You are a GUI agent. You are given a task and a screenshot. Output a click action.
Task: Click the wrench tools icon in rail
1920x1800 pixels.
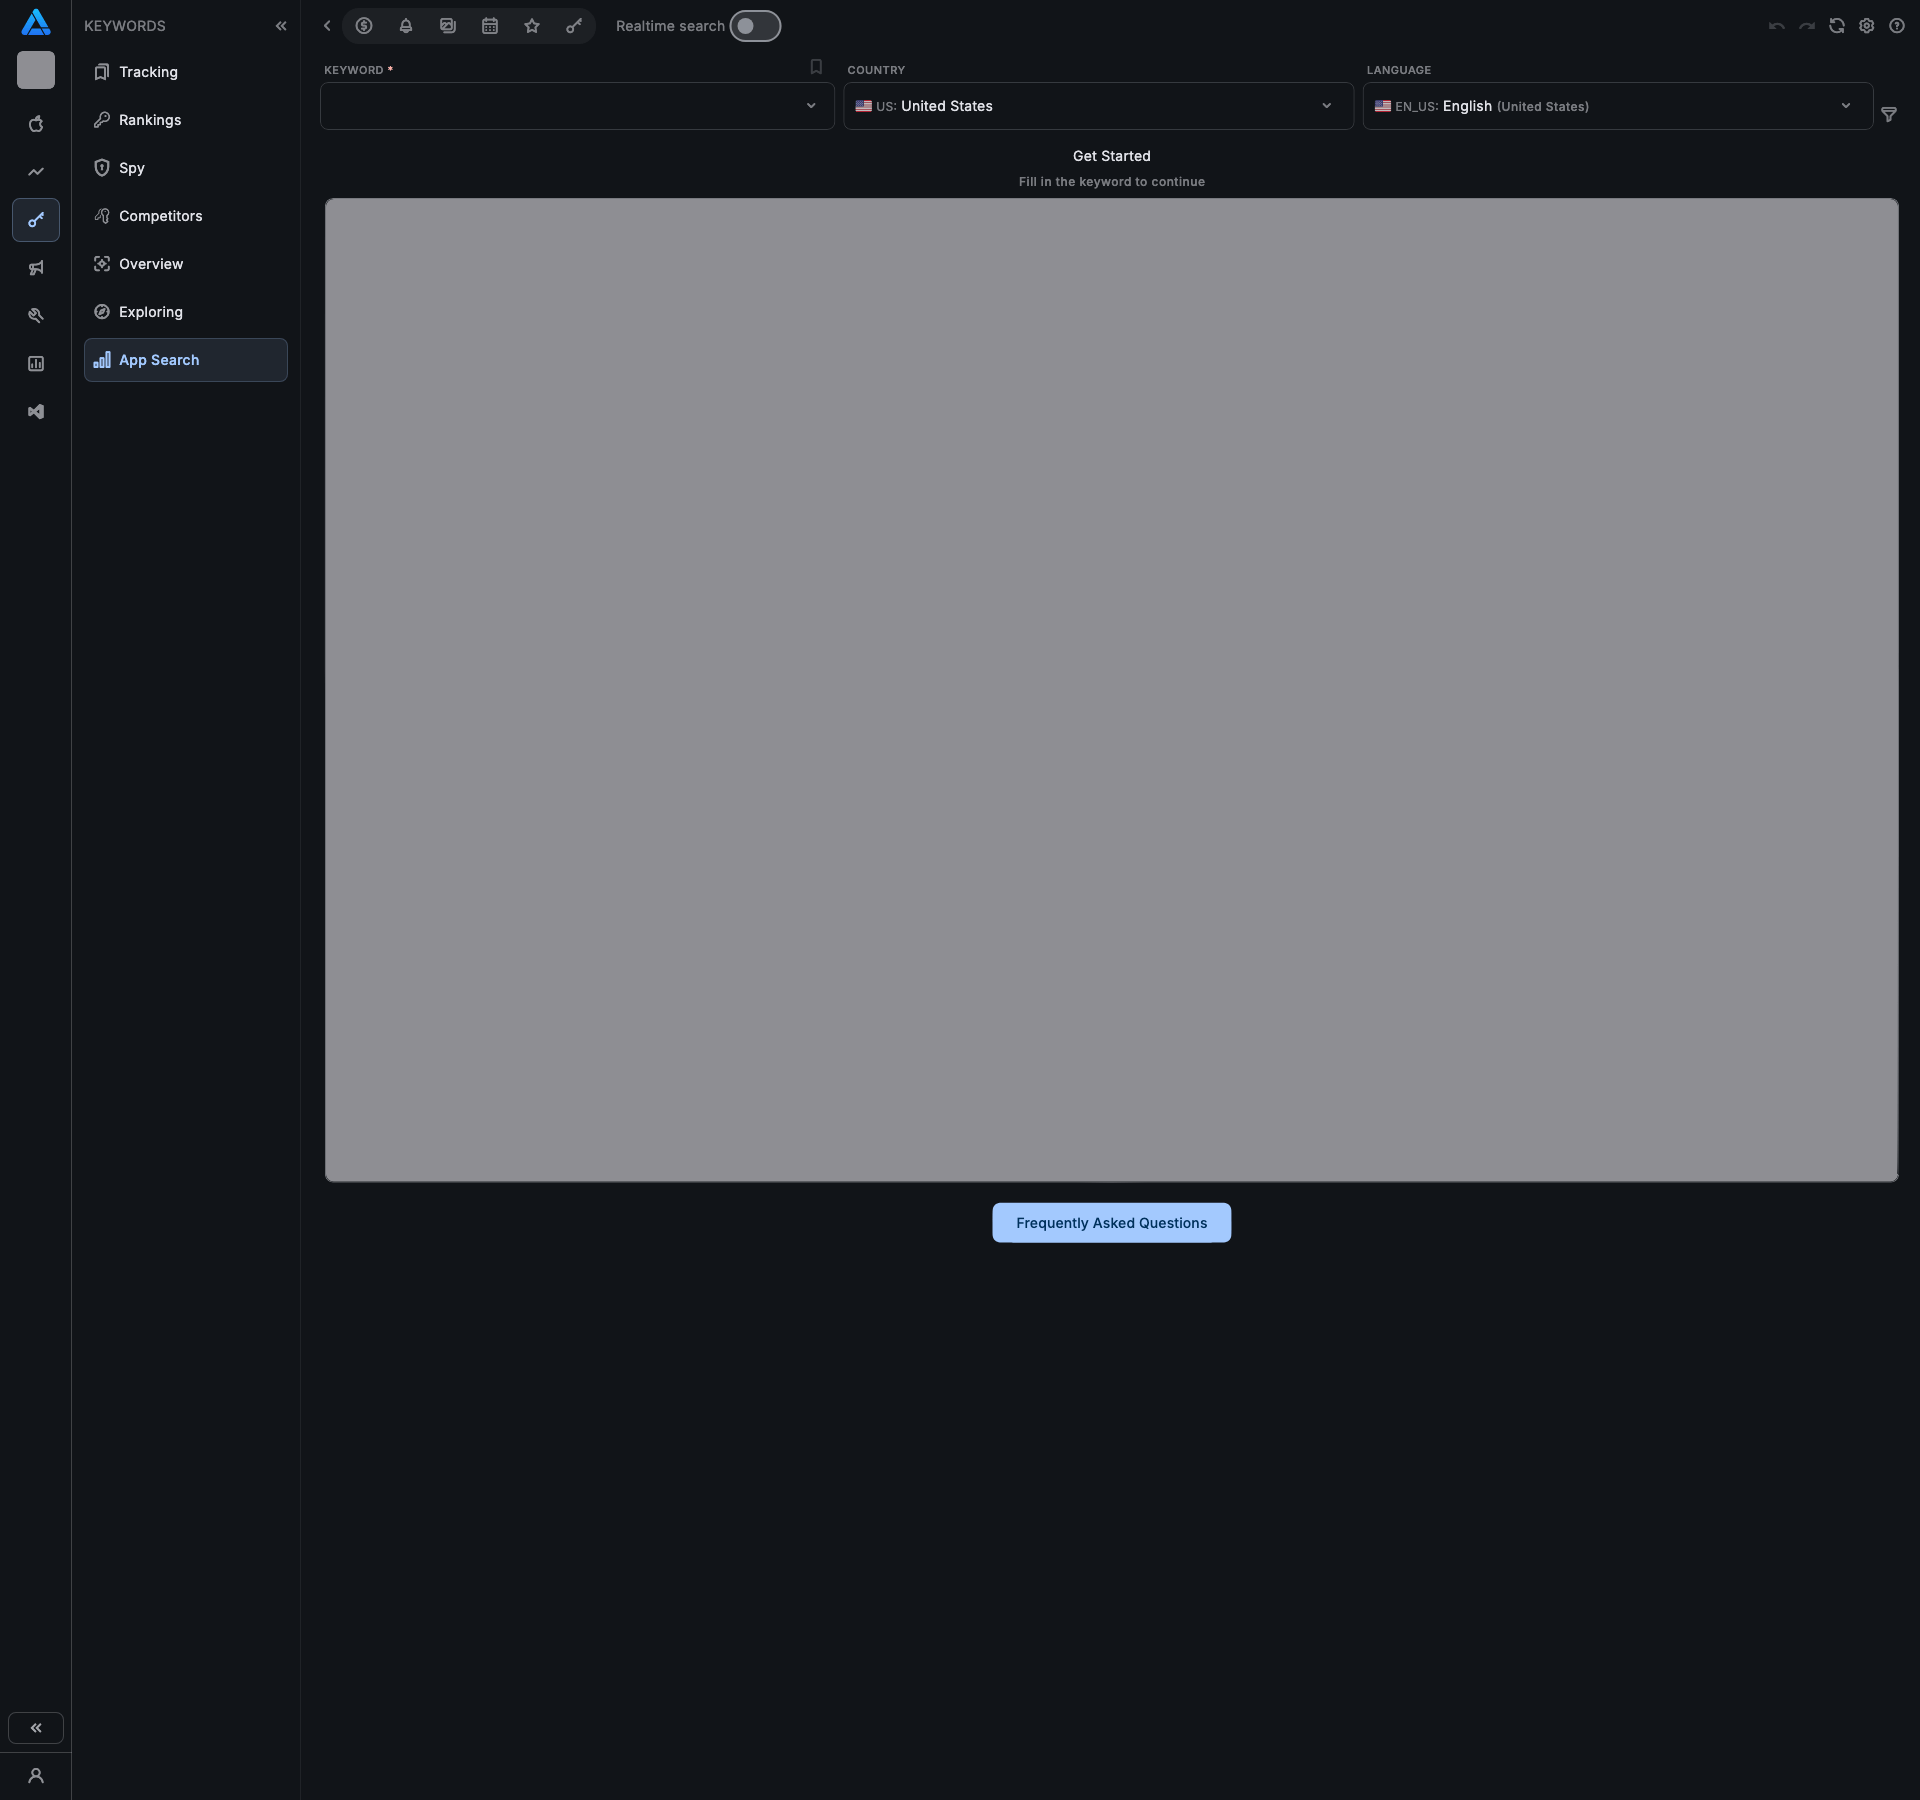(x=36, y=316)
